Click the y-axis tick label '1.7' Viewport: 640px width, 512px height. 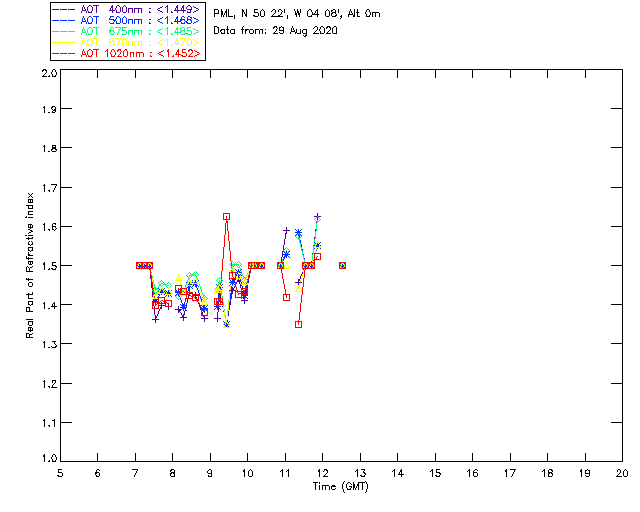[x=49, y=188]
